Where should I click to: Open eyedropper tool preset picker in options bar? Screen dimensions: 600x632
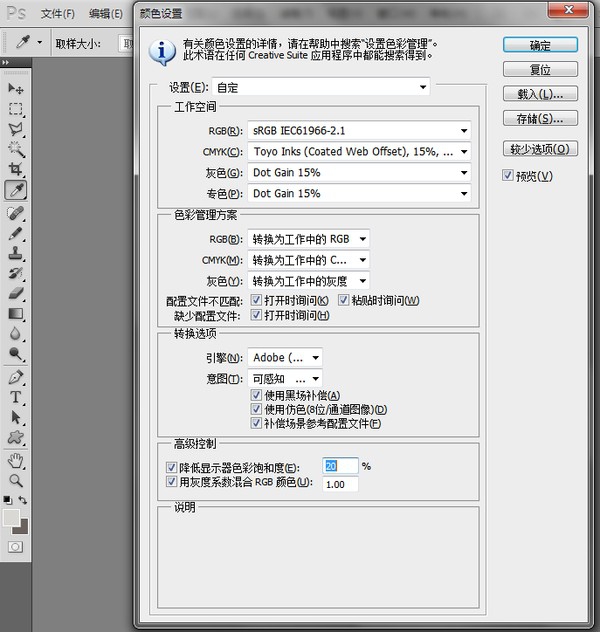coord(39,42)
